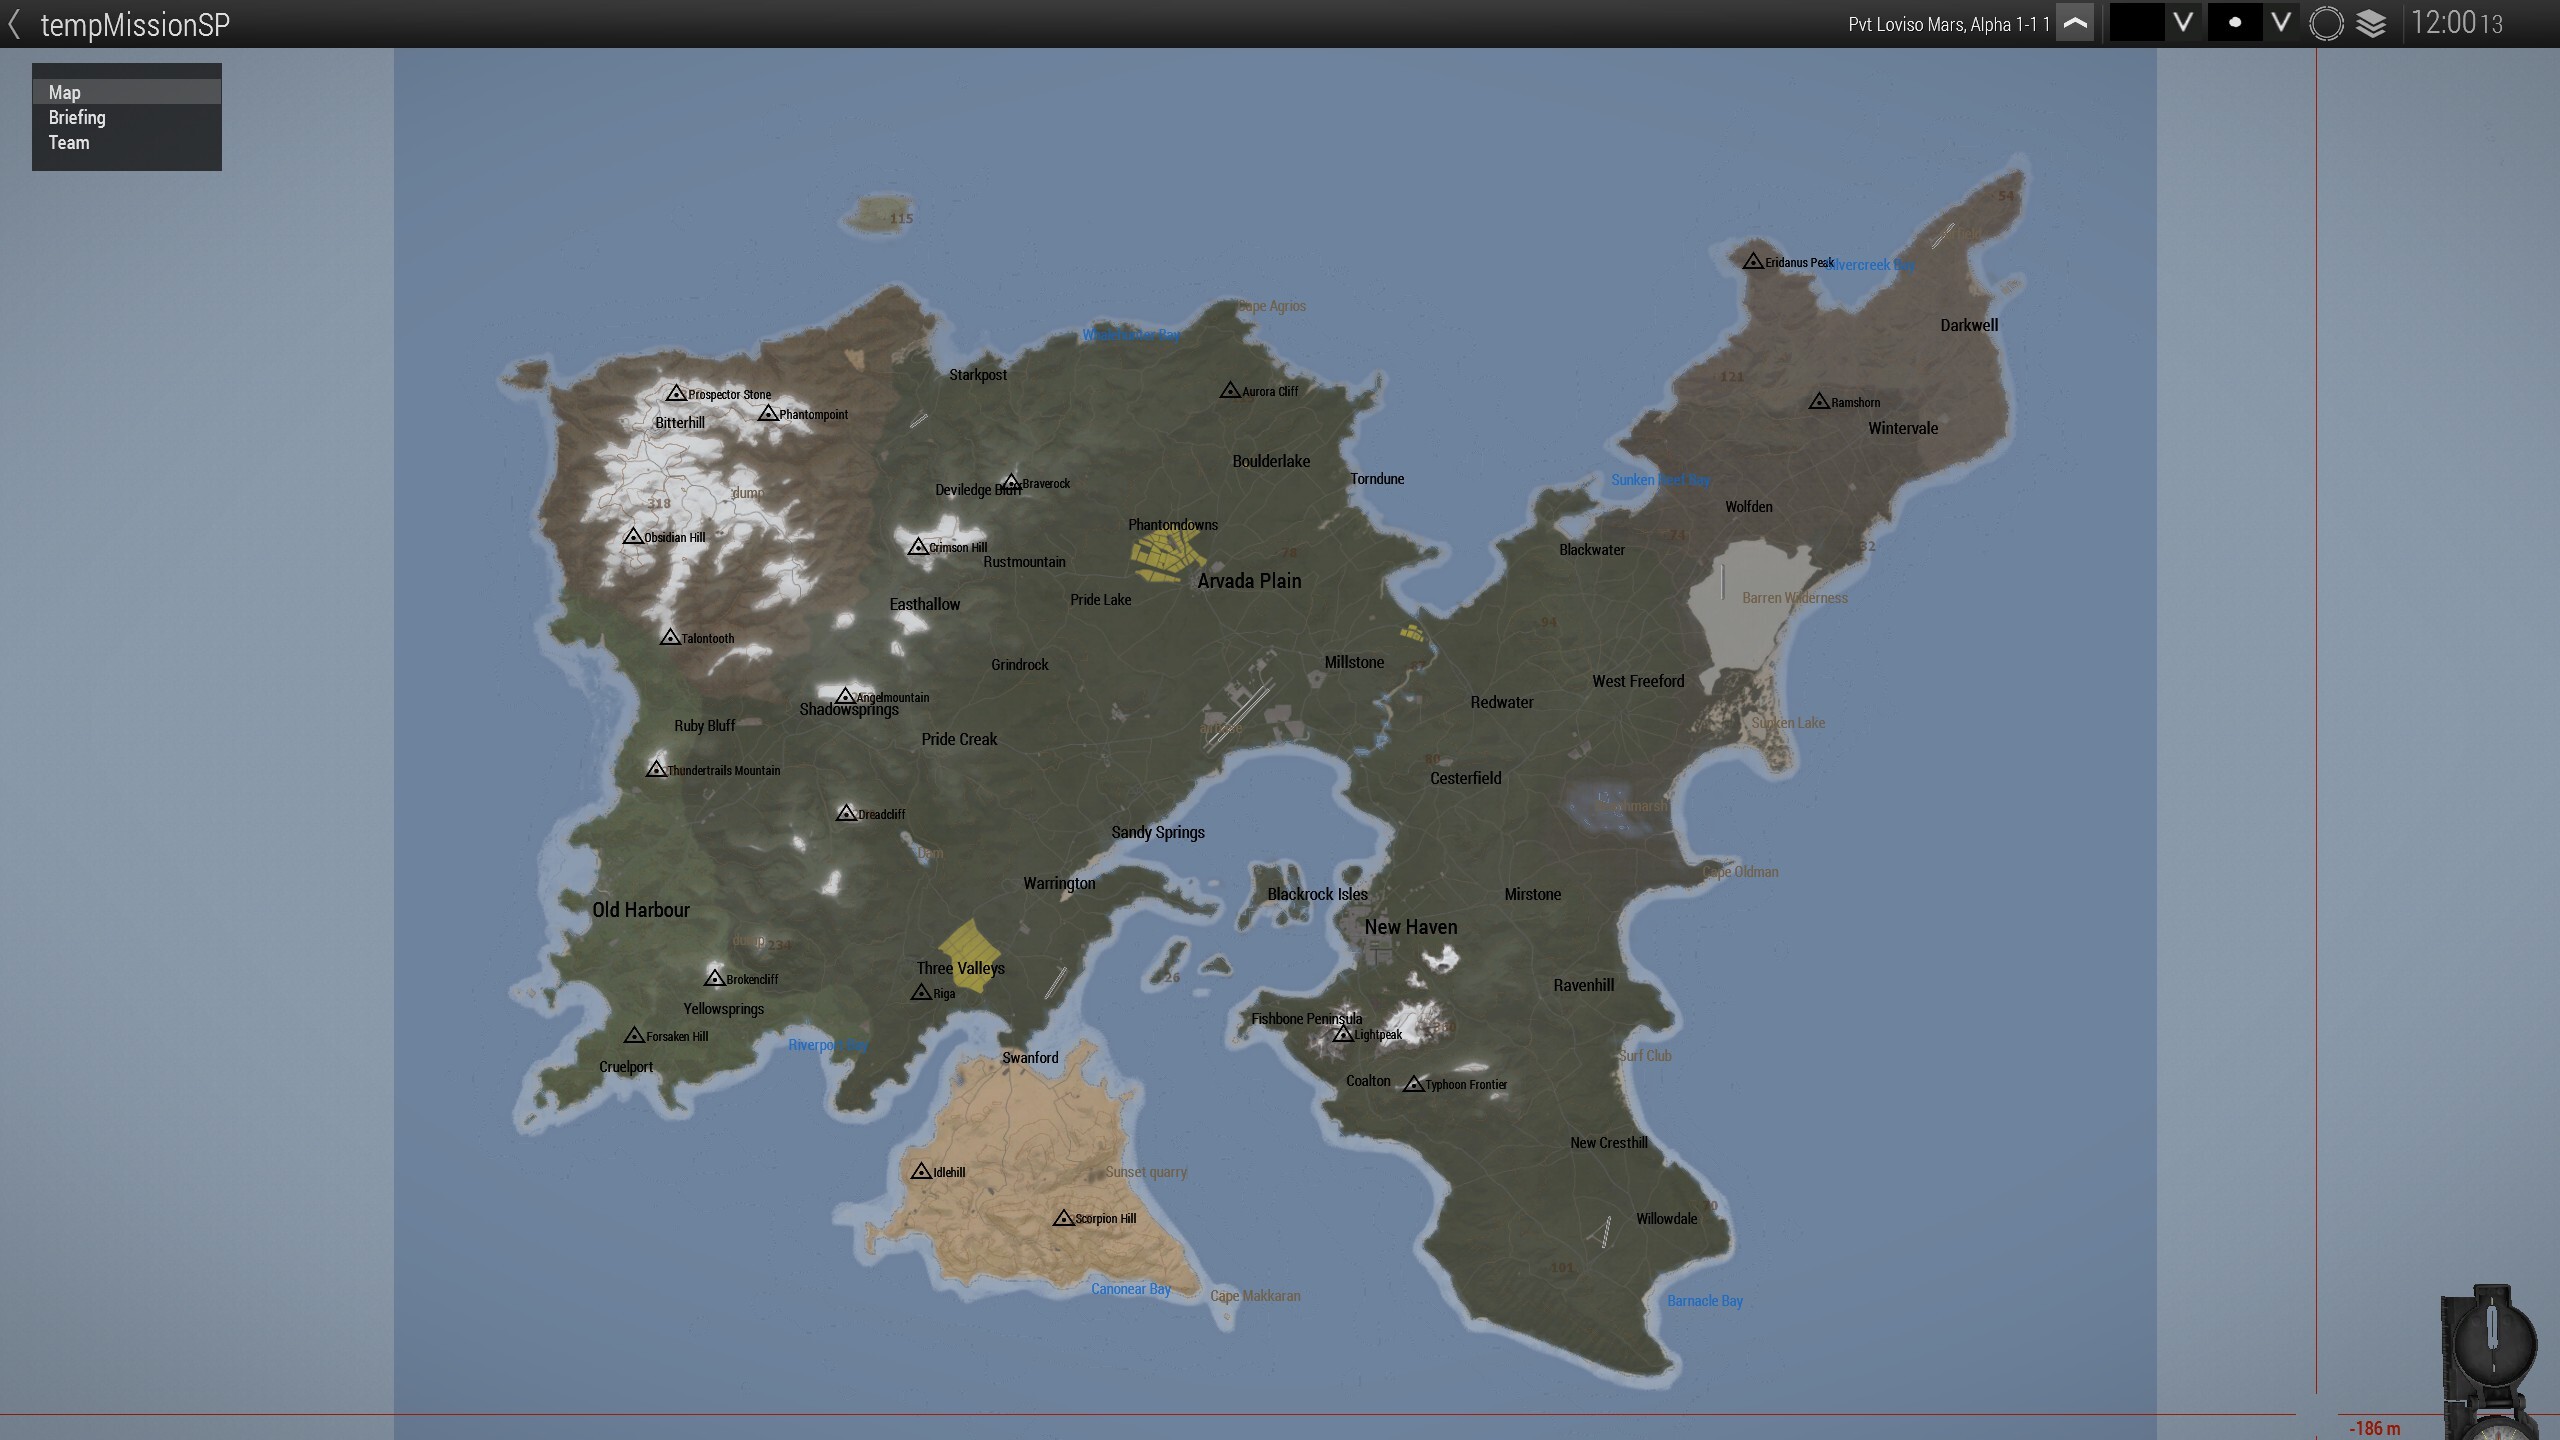
Task: Click the circular center-on-player icon
Action: click(2326, 24)
